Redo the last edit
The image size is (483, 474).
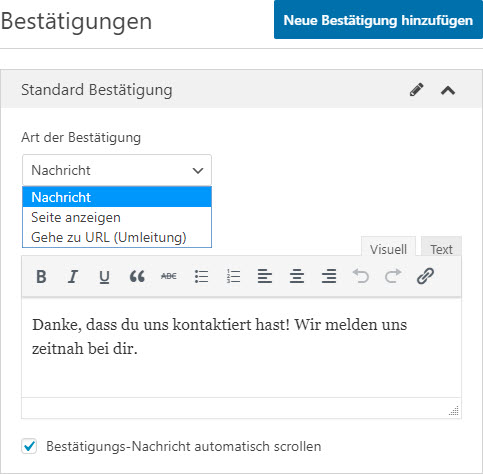pos(393,276)
